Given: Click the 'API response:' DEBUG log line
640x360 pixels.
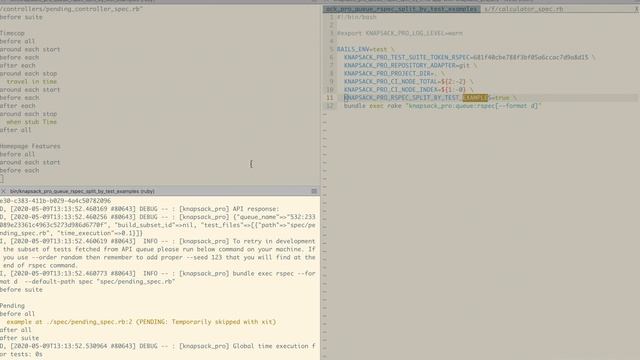Looking at the screenshot, I should click(140, 209).
